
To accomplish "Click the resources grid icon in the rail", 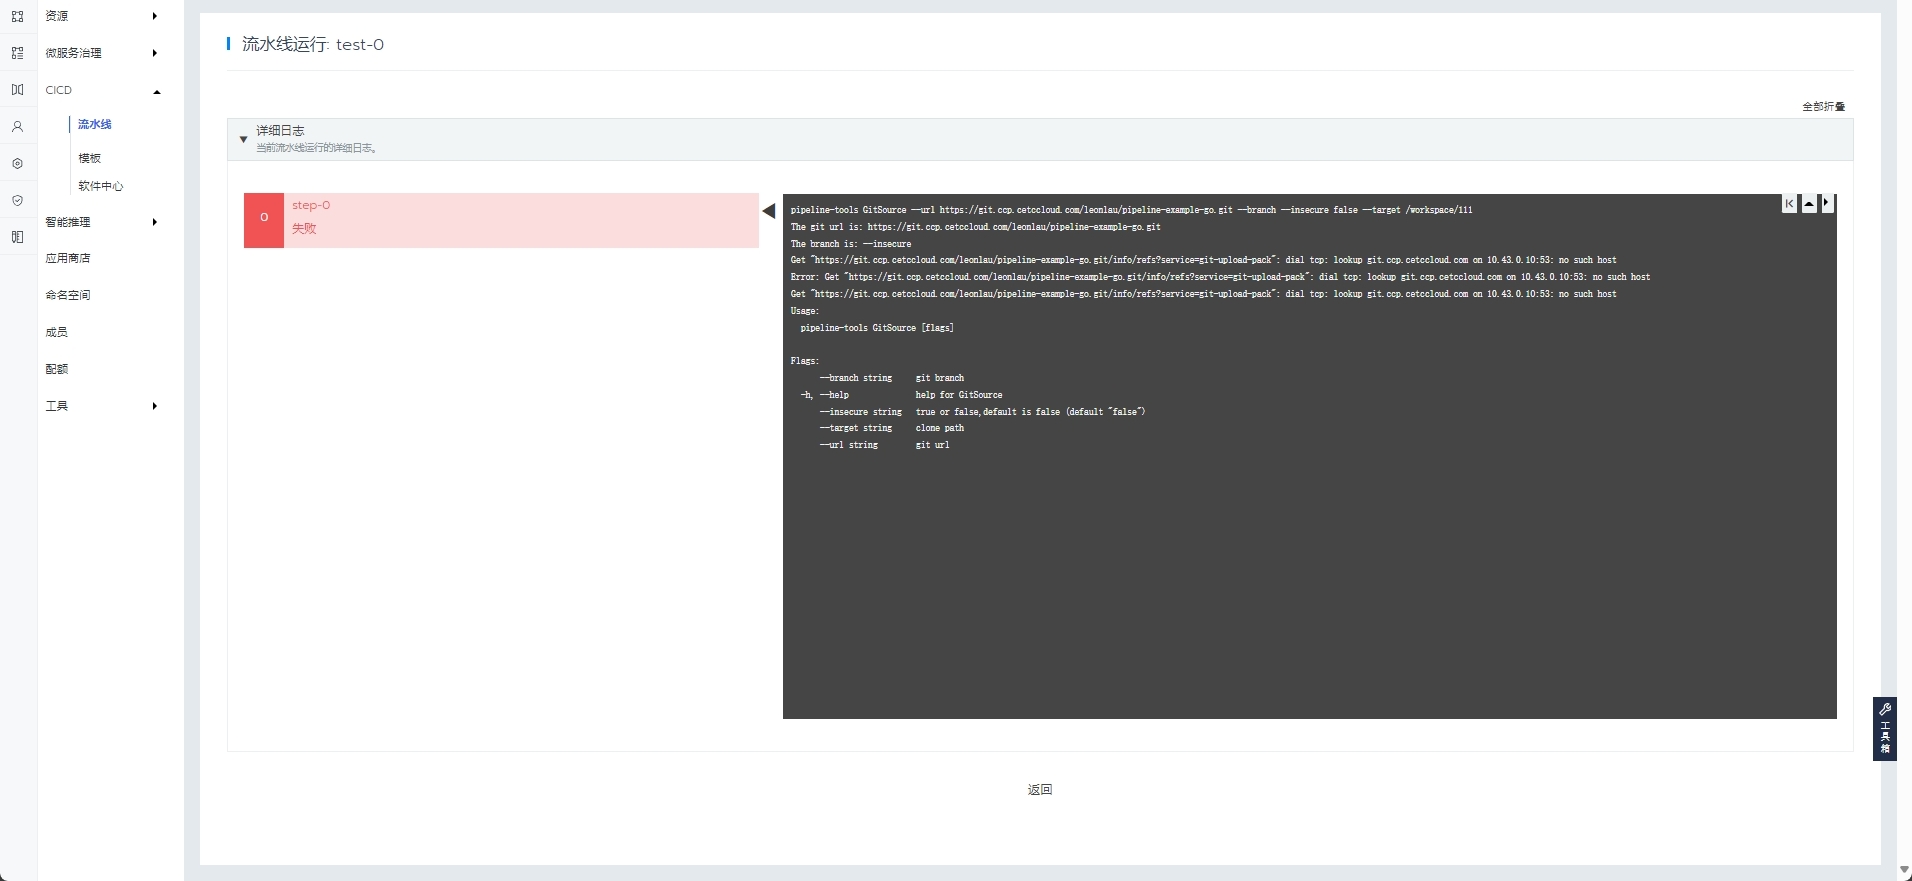I will [17, 16].
